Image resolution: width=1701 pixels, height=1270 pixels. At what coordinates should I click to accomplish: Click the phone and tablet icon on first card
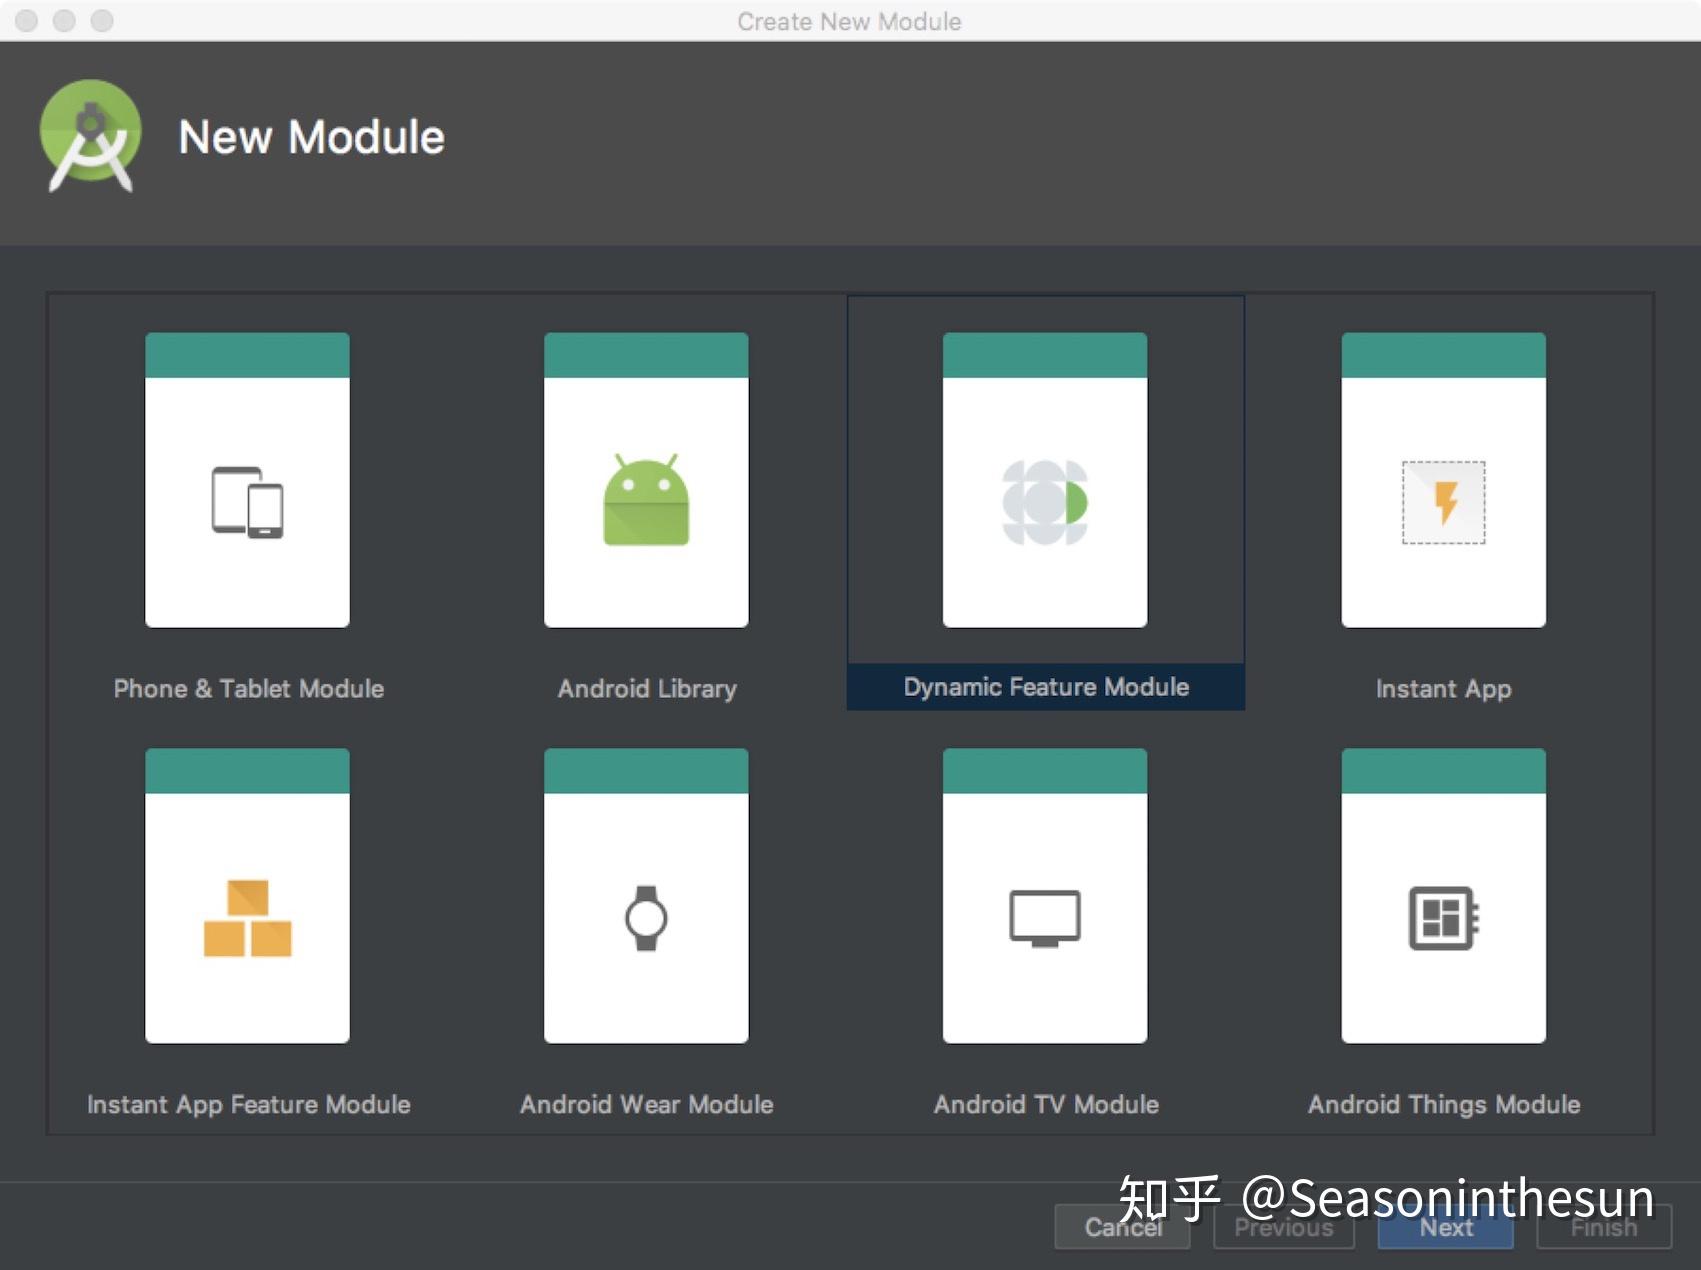(248, 500)
